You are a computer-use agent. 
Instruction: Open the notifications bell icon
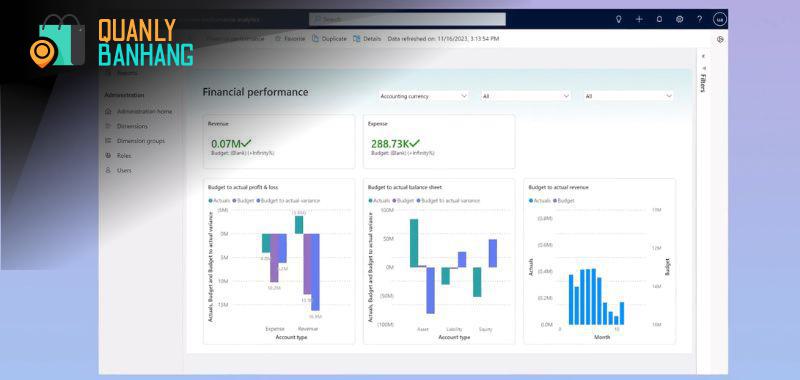(659, 19)
